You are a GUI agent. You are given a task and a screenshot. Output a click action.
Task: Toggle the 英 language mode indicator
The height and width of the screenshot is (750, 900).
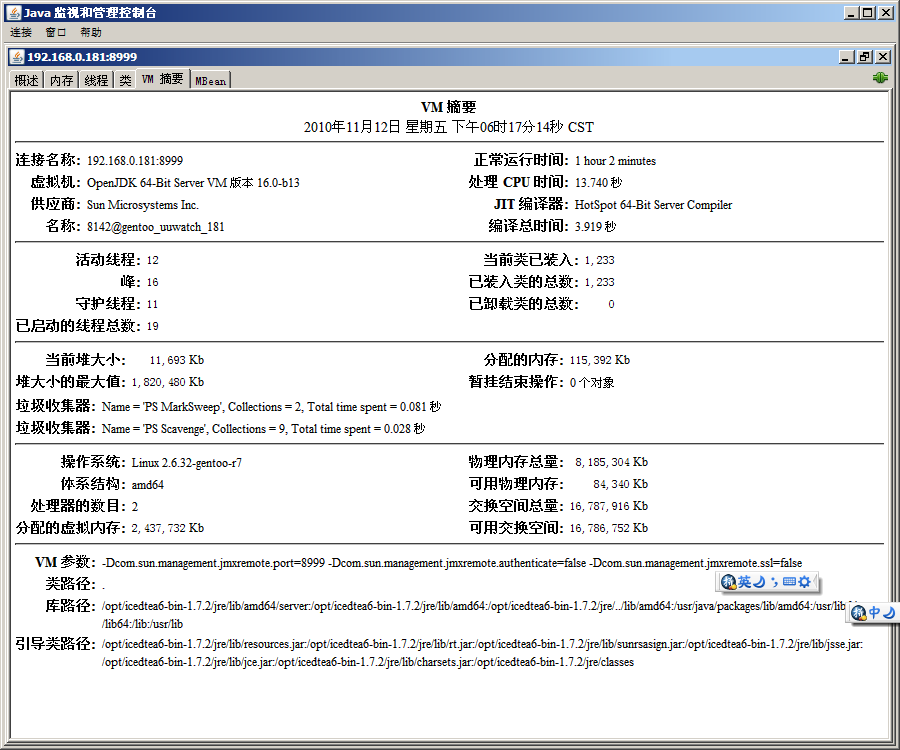tap(744, 582)
